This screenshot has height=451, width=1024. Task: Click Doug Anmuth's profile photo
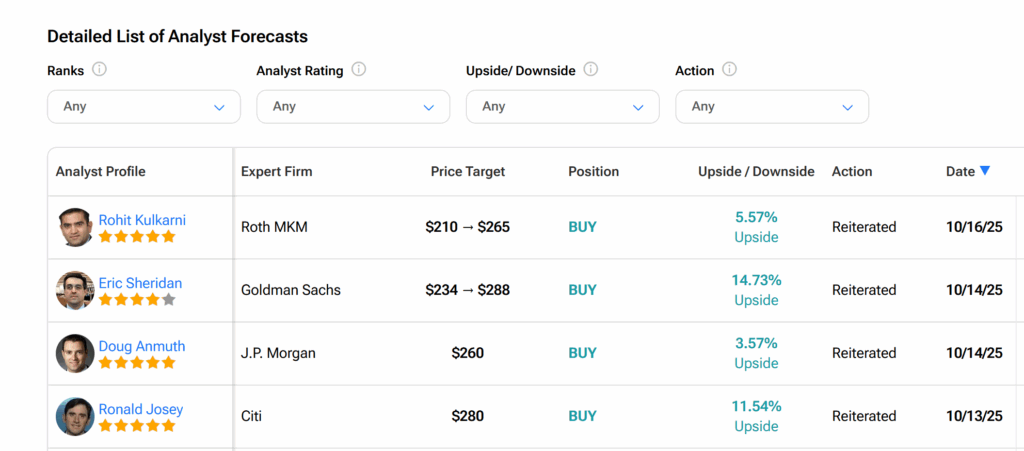[x=75, y=353]
